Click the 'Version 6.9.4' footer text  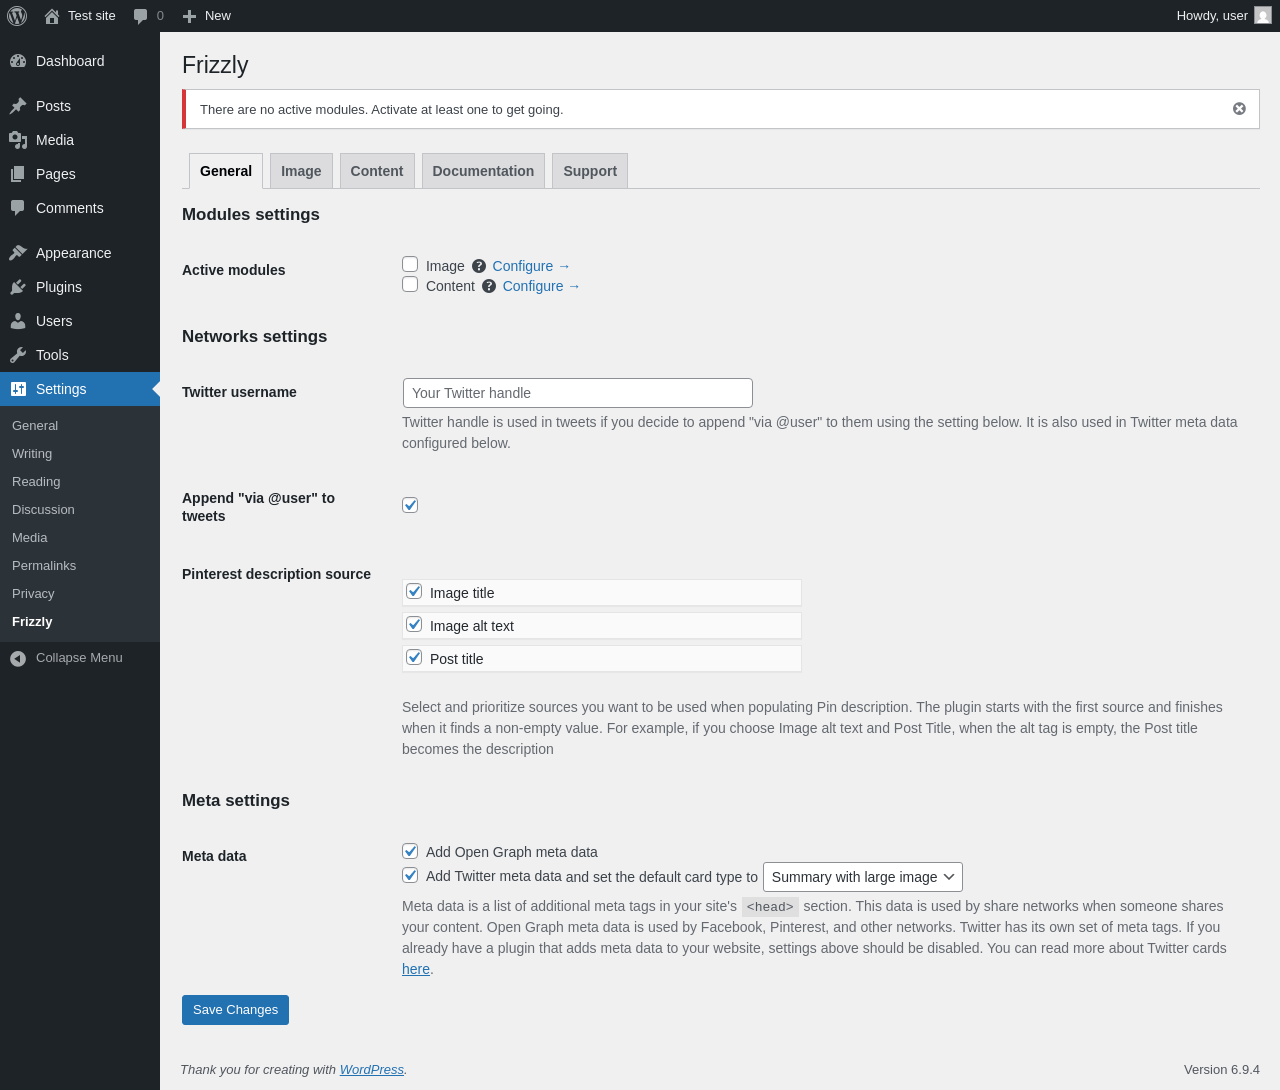click(x=1222, y=1070)
